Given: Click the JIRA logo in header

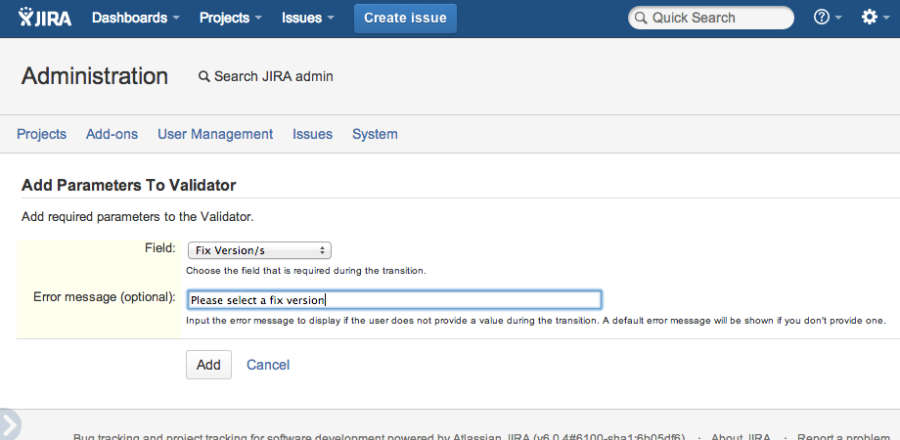Looking at the screenshot, I should [45, 18].
